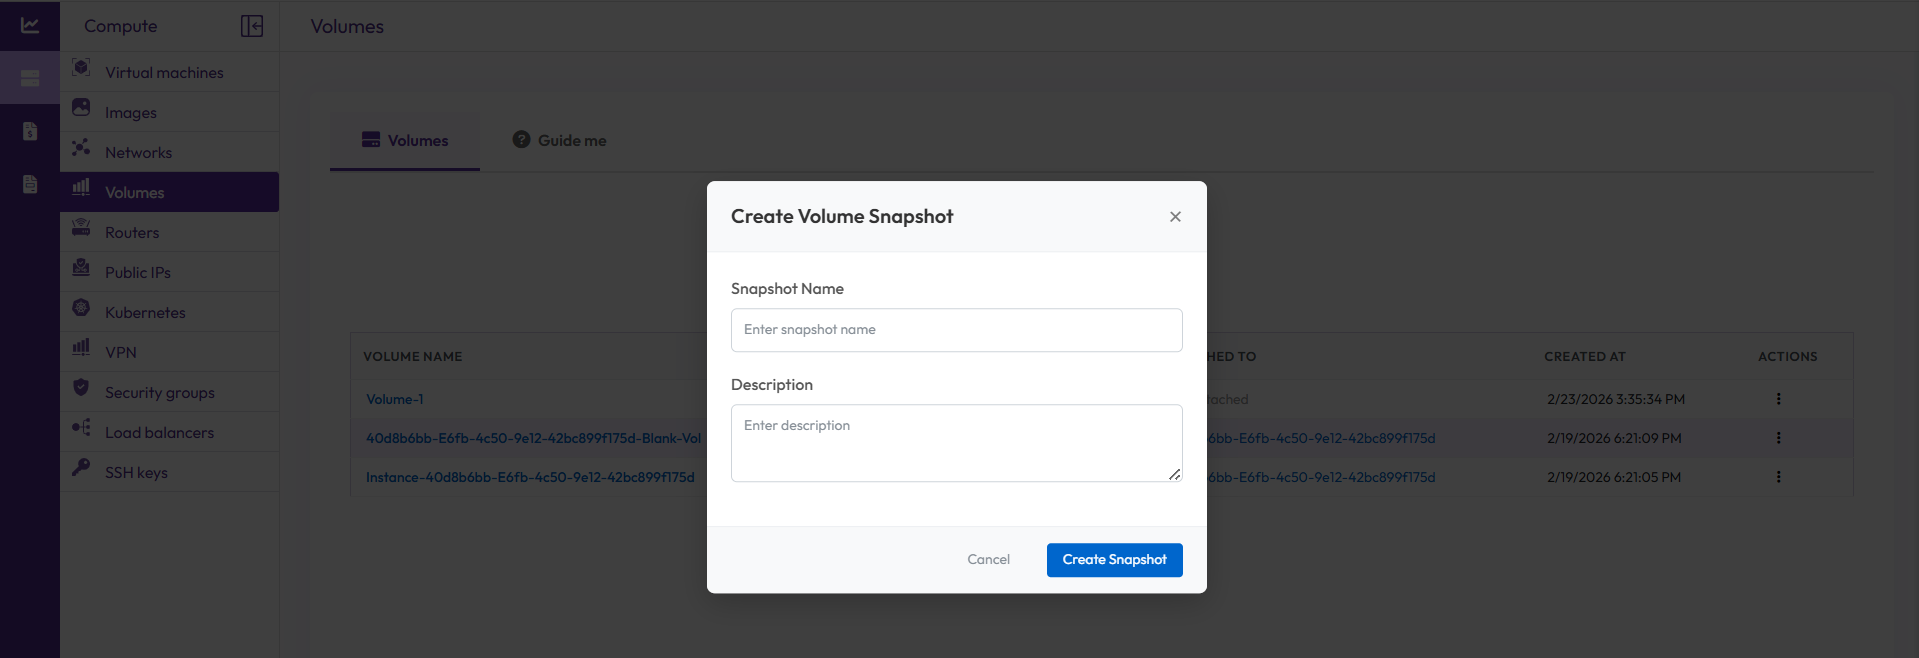Cancel the Create Volume Snapshot dialog
The height and width of the screenshot is (658, 1919).
pyautogui.click(x=988, y=560)
